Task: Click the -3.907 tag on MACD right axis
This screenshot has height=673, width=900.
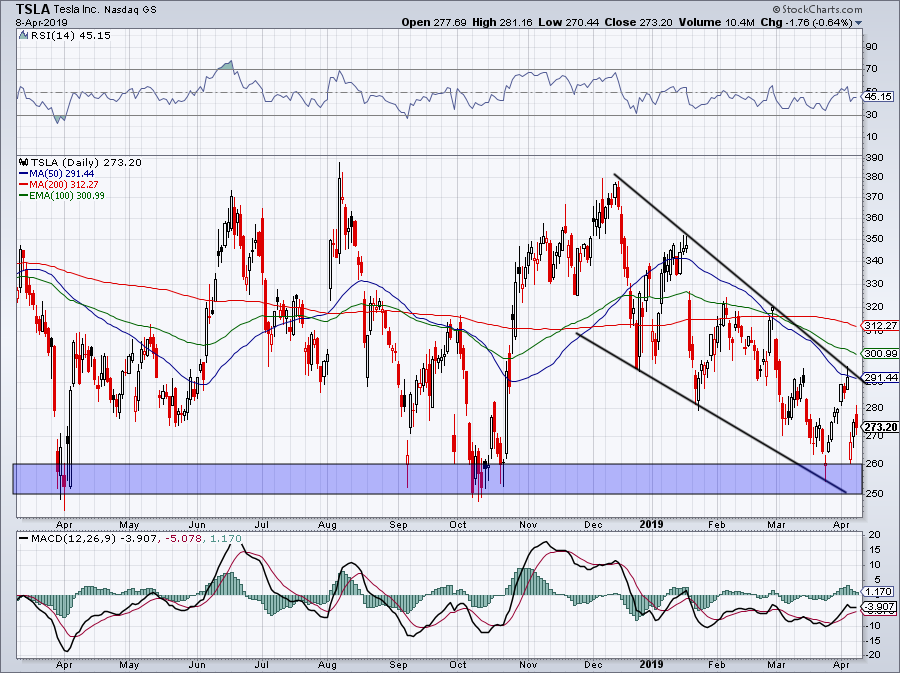Action: pos(880,606)
